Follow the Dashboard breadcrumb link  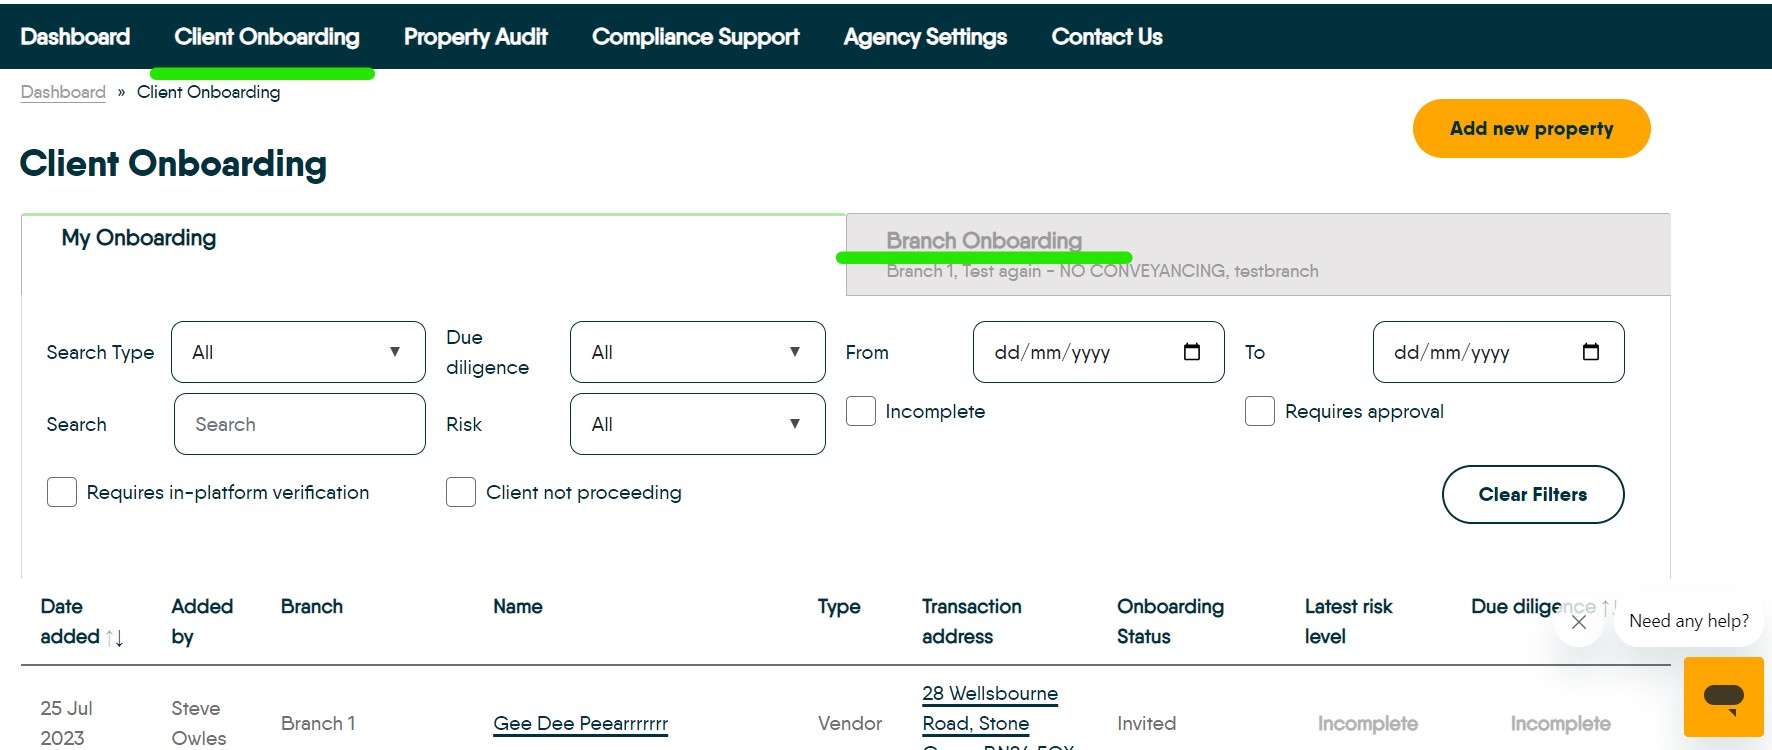click(63, 92)
